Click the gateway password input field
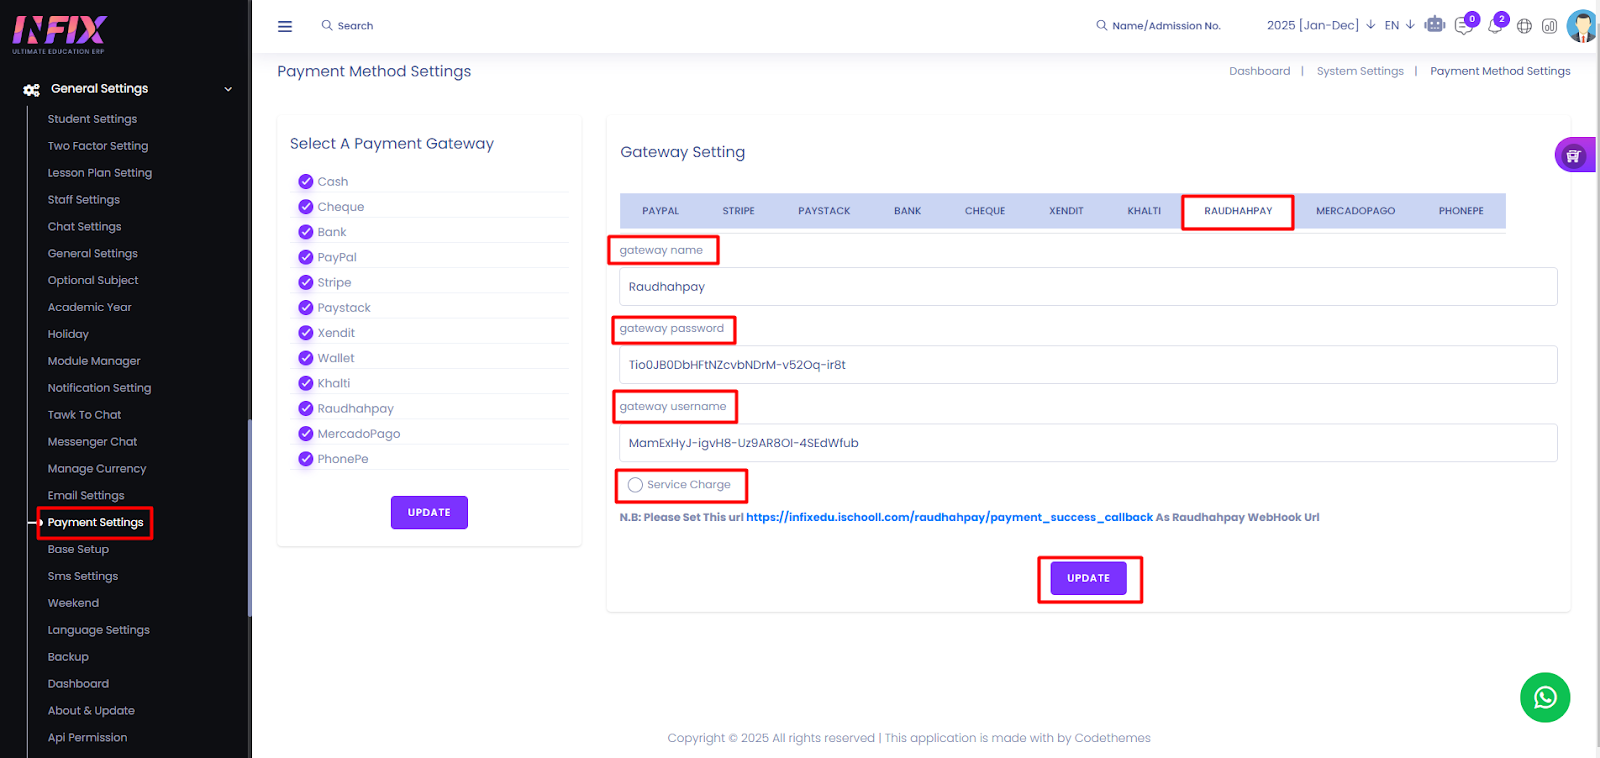 coord(1088,365)
